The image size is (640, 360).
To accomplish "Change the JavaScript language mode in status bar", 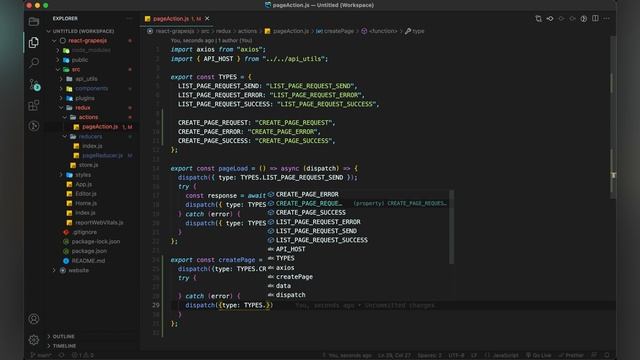I will click(505, 355).
